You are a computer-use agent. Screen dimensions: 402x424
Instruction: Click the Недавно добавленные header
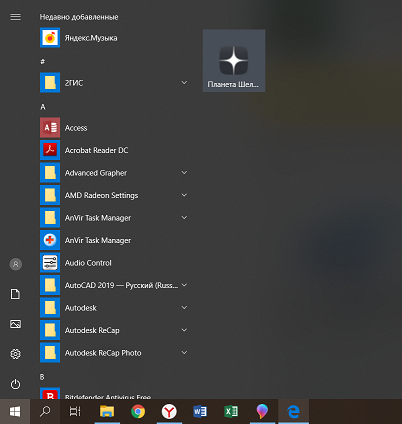click(79, 17)
